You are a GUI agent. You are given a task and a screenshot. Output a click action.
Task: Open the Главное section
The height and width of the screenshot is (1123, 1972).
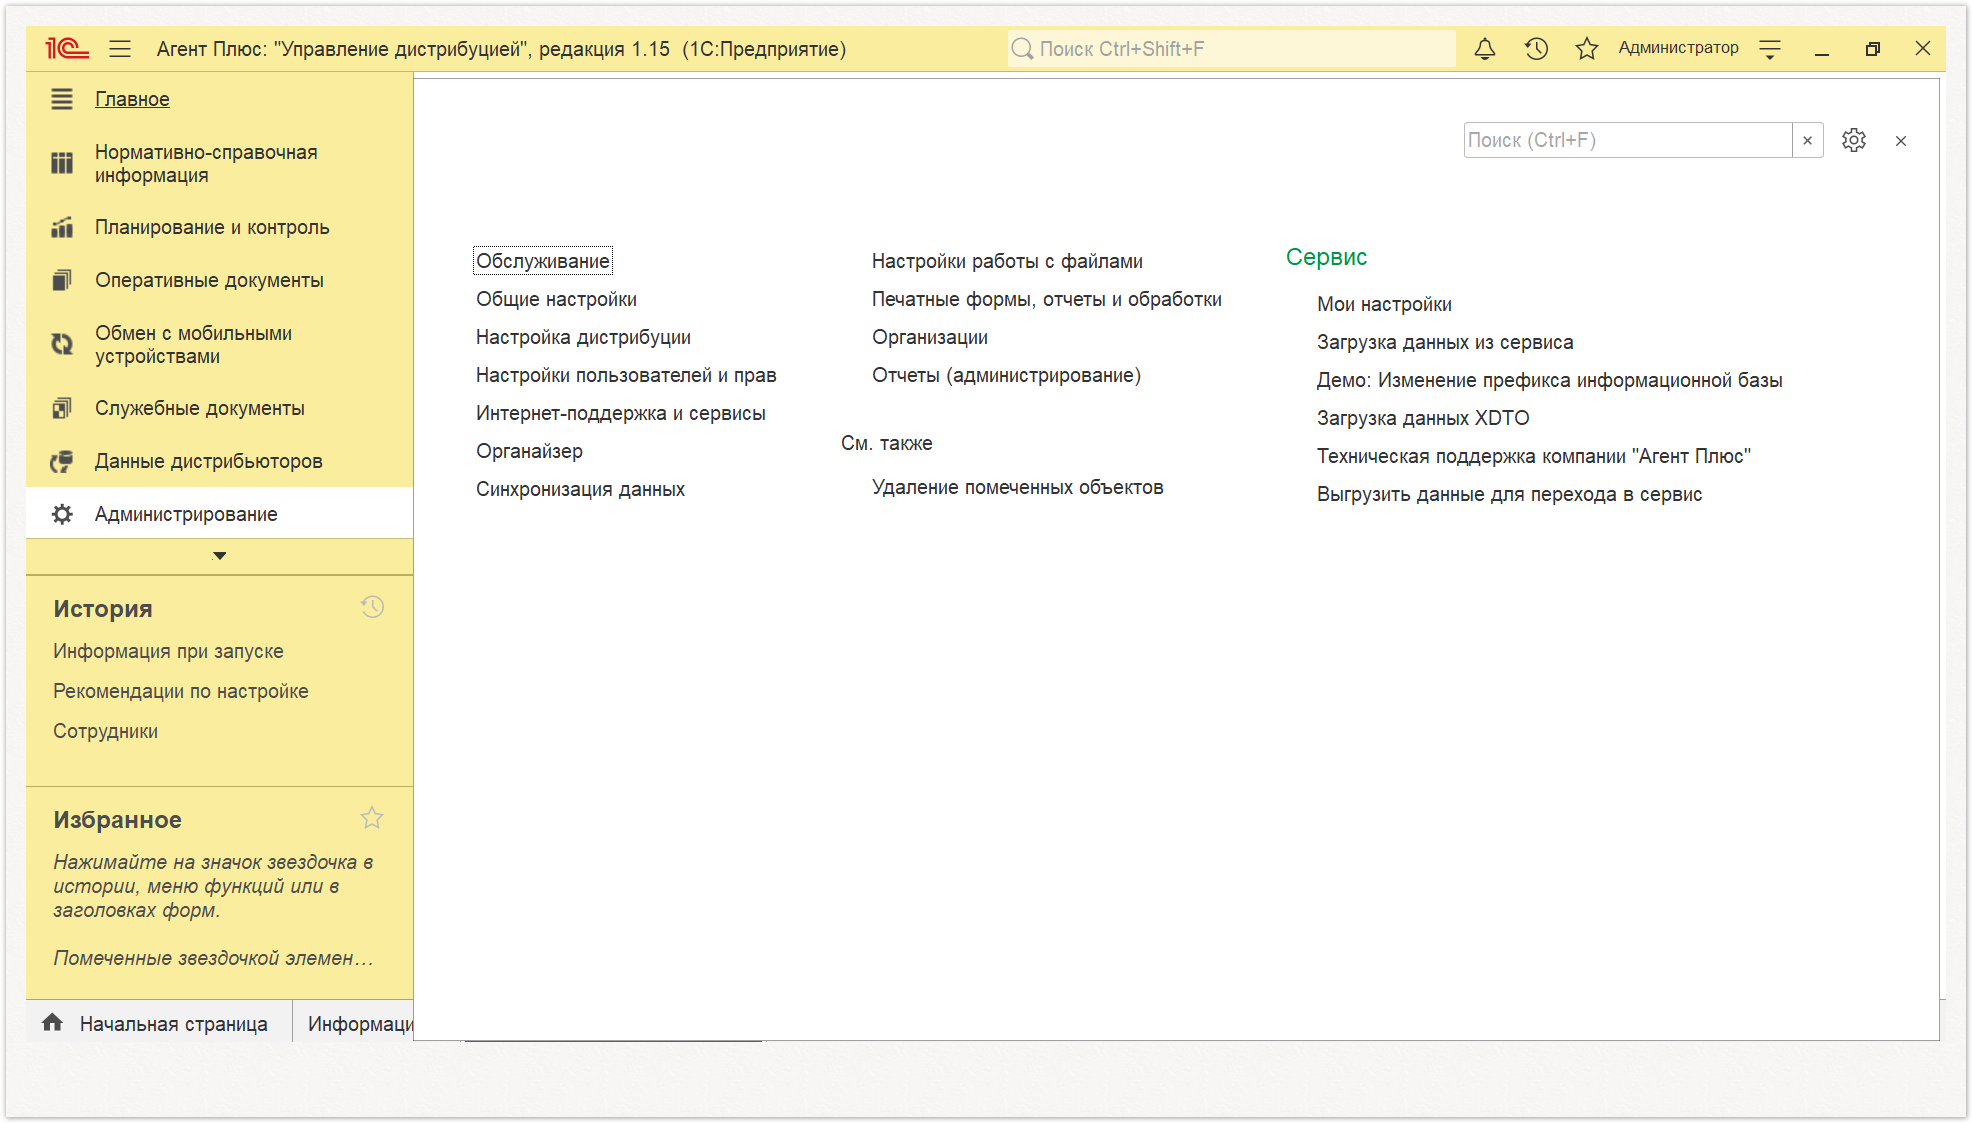132,99
